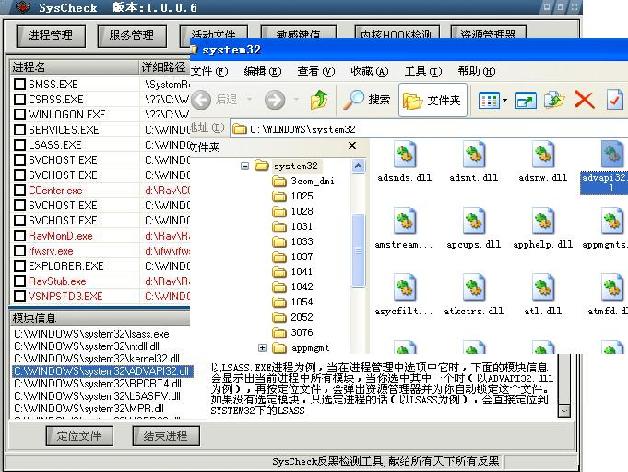Open the 文件(F) menu
Image resolution: width=628 pixels, height=472 pixels.
[209, 72]
